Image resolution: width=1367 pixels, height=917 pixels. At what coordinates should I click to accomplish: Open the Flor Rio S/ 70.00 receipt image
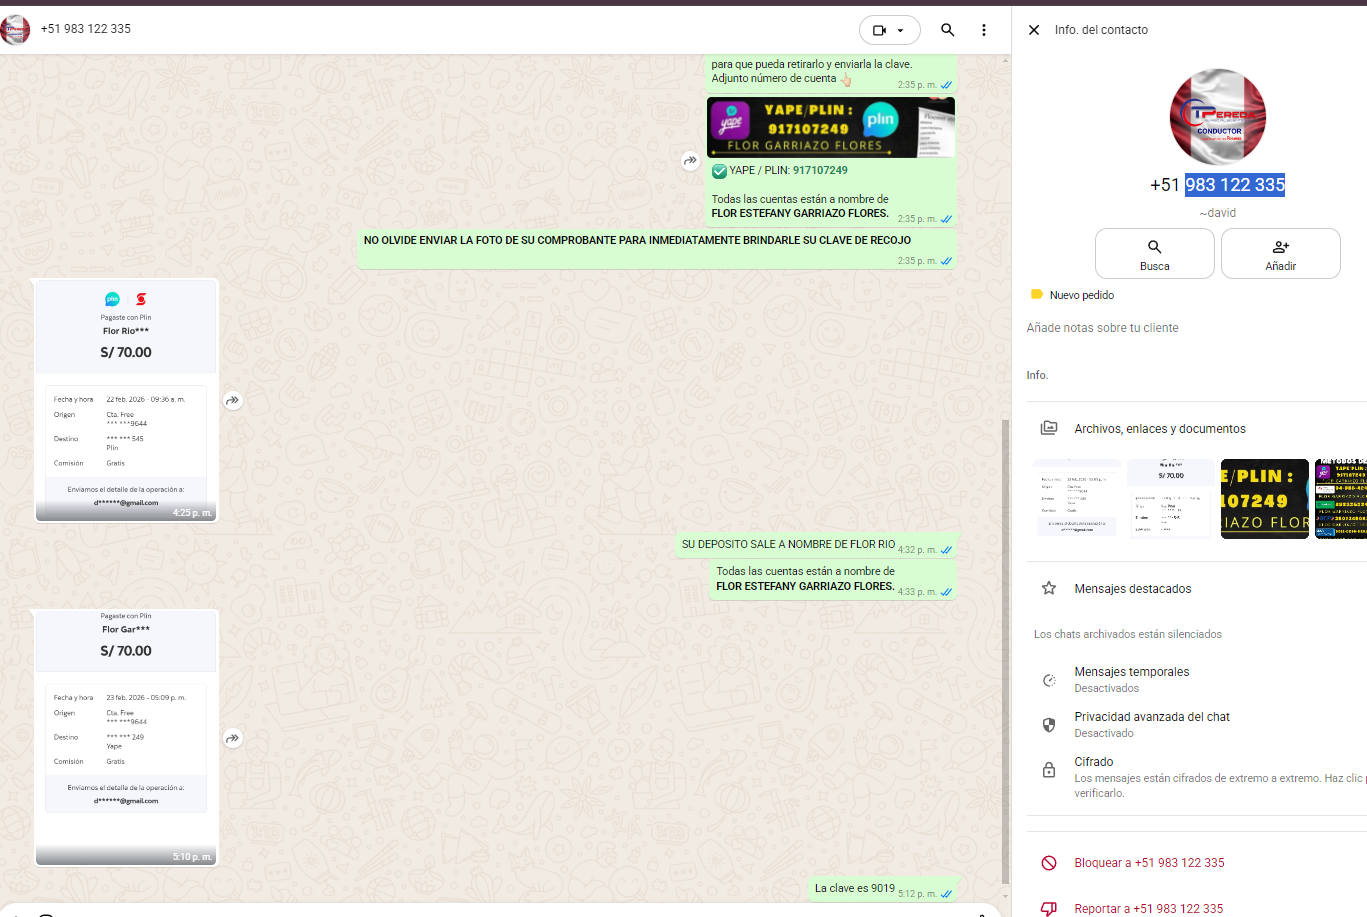(126, 400)
